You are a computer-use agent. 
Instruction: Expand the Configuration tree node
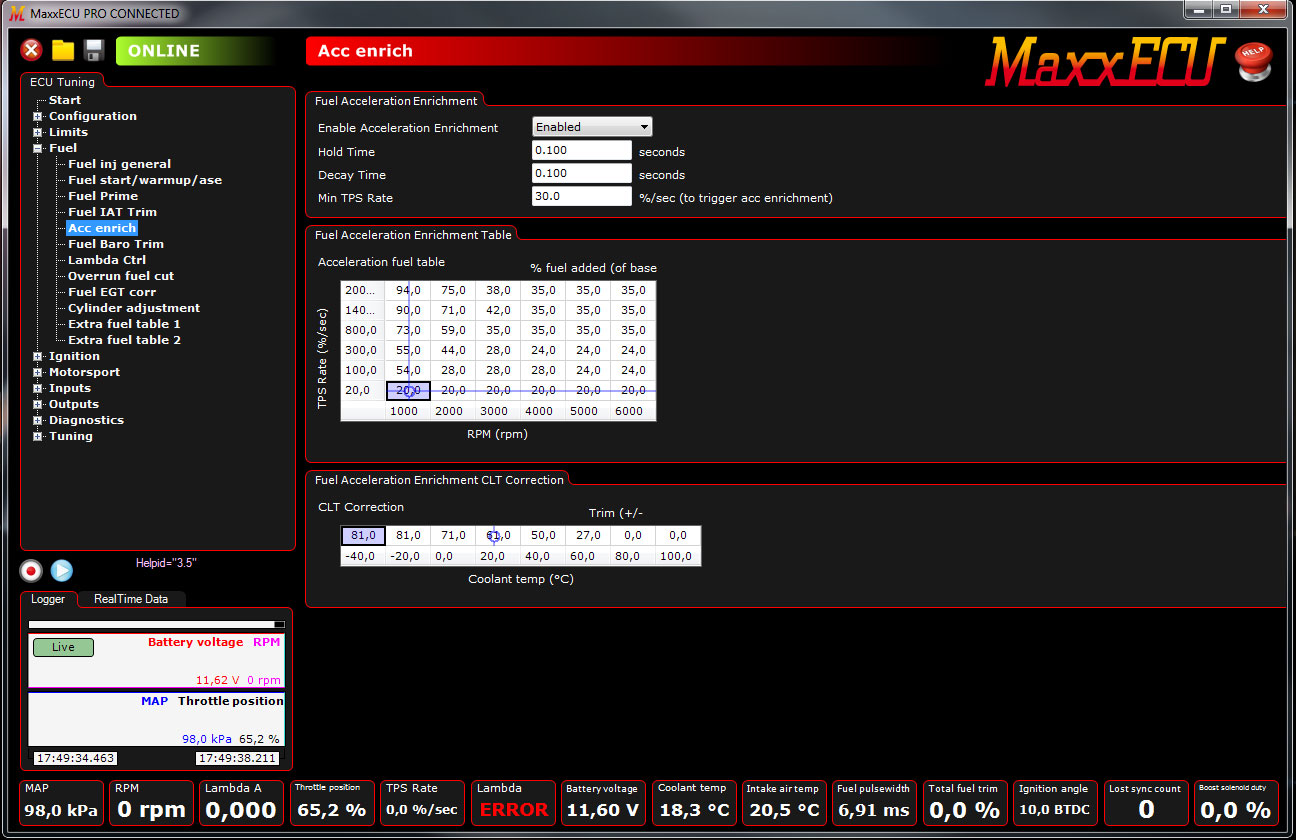pos(38,116)
